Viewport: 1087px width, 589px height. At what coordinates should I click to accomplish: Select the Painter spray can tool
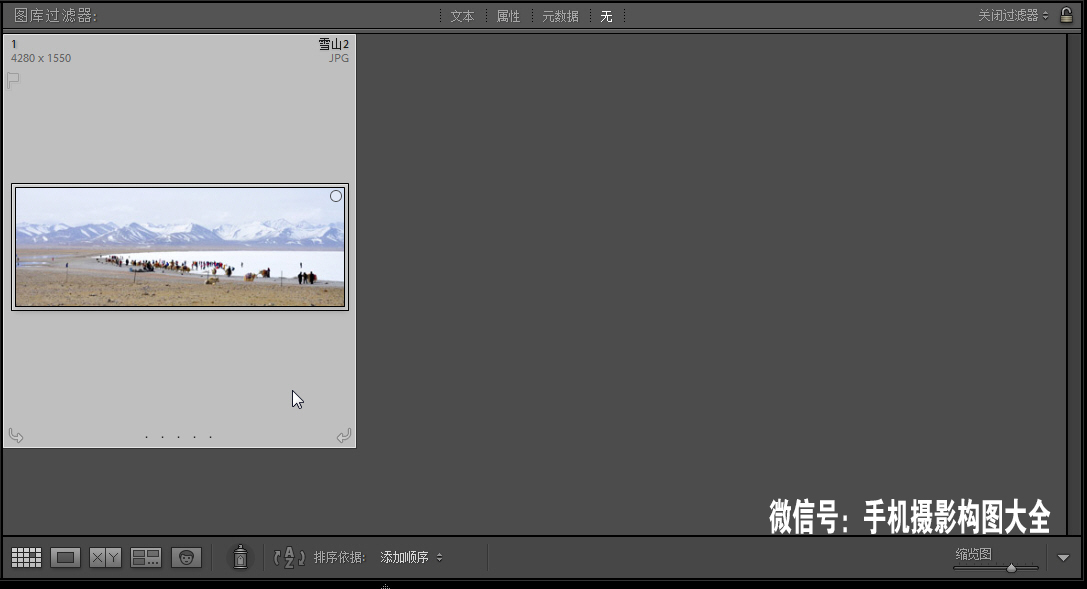[240, 557]
